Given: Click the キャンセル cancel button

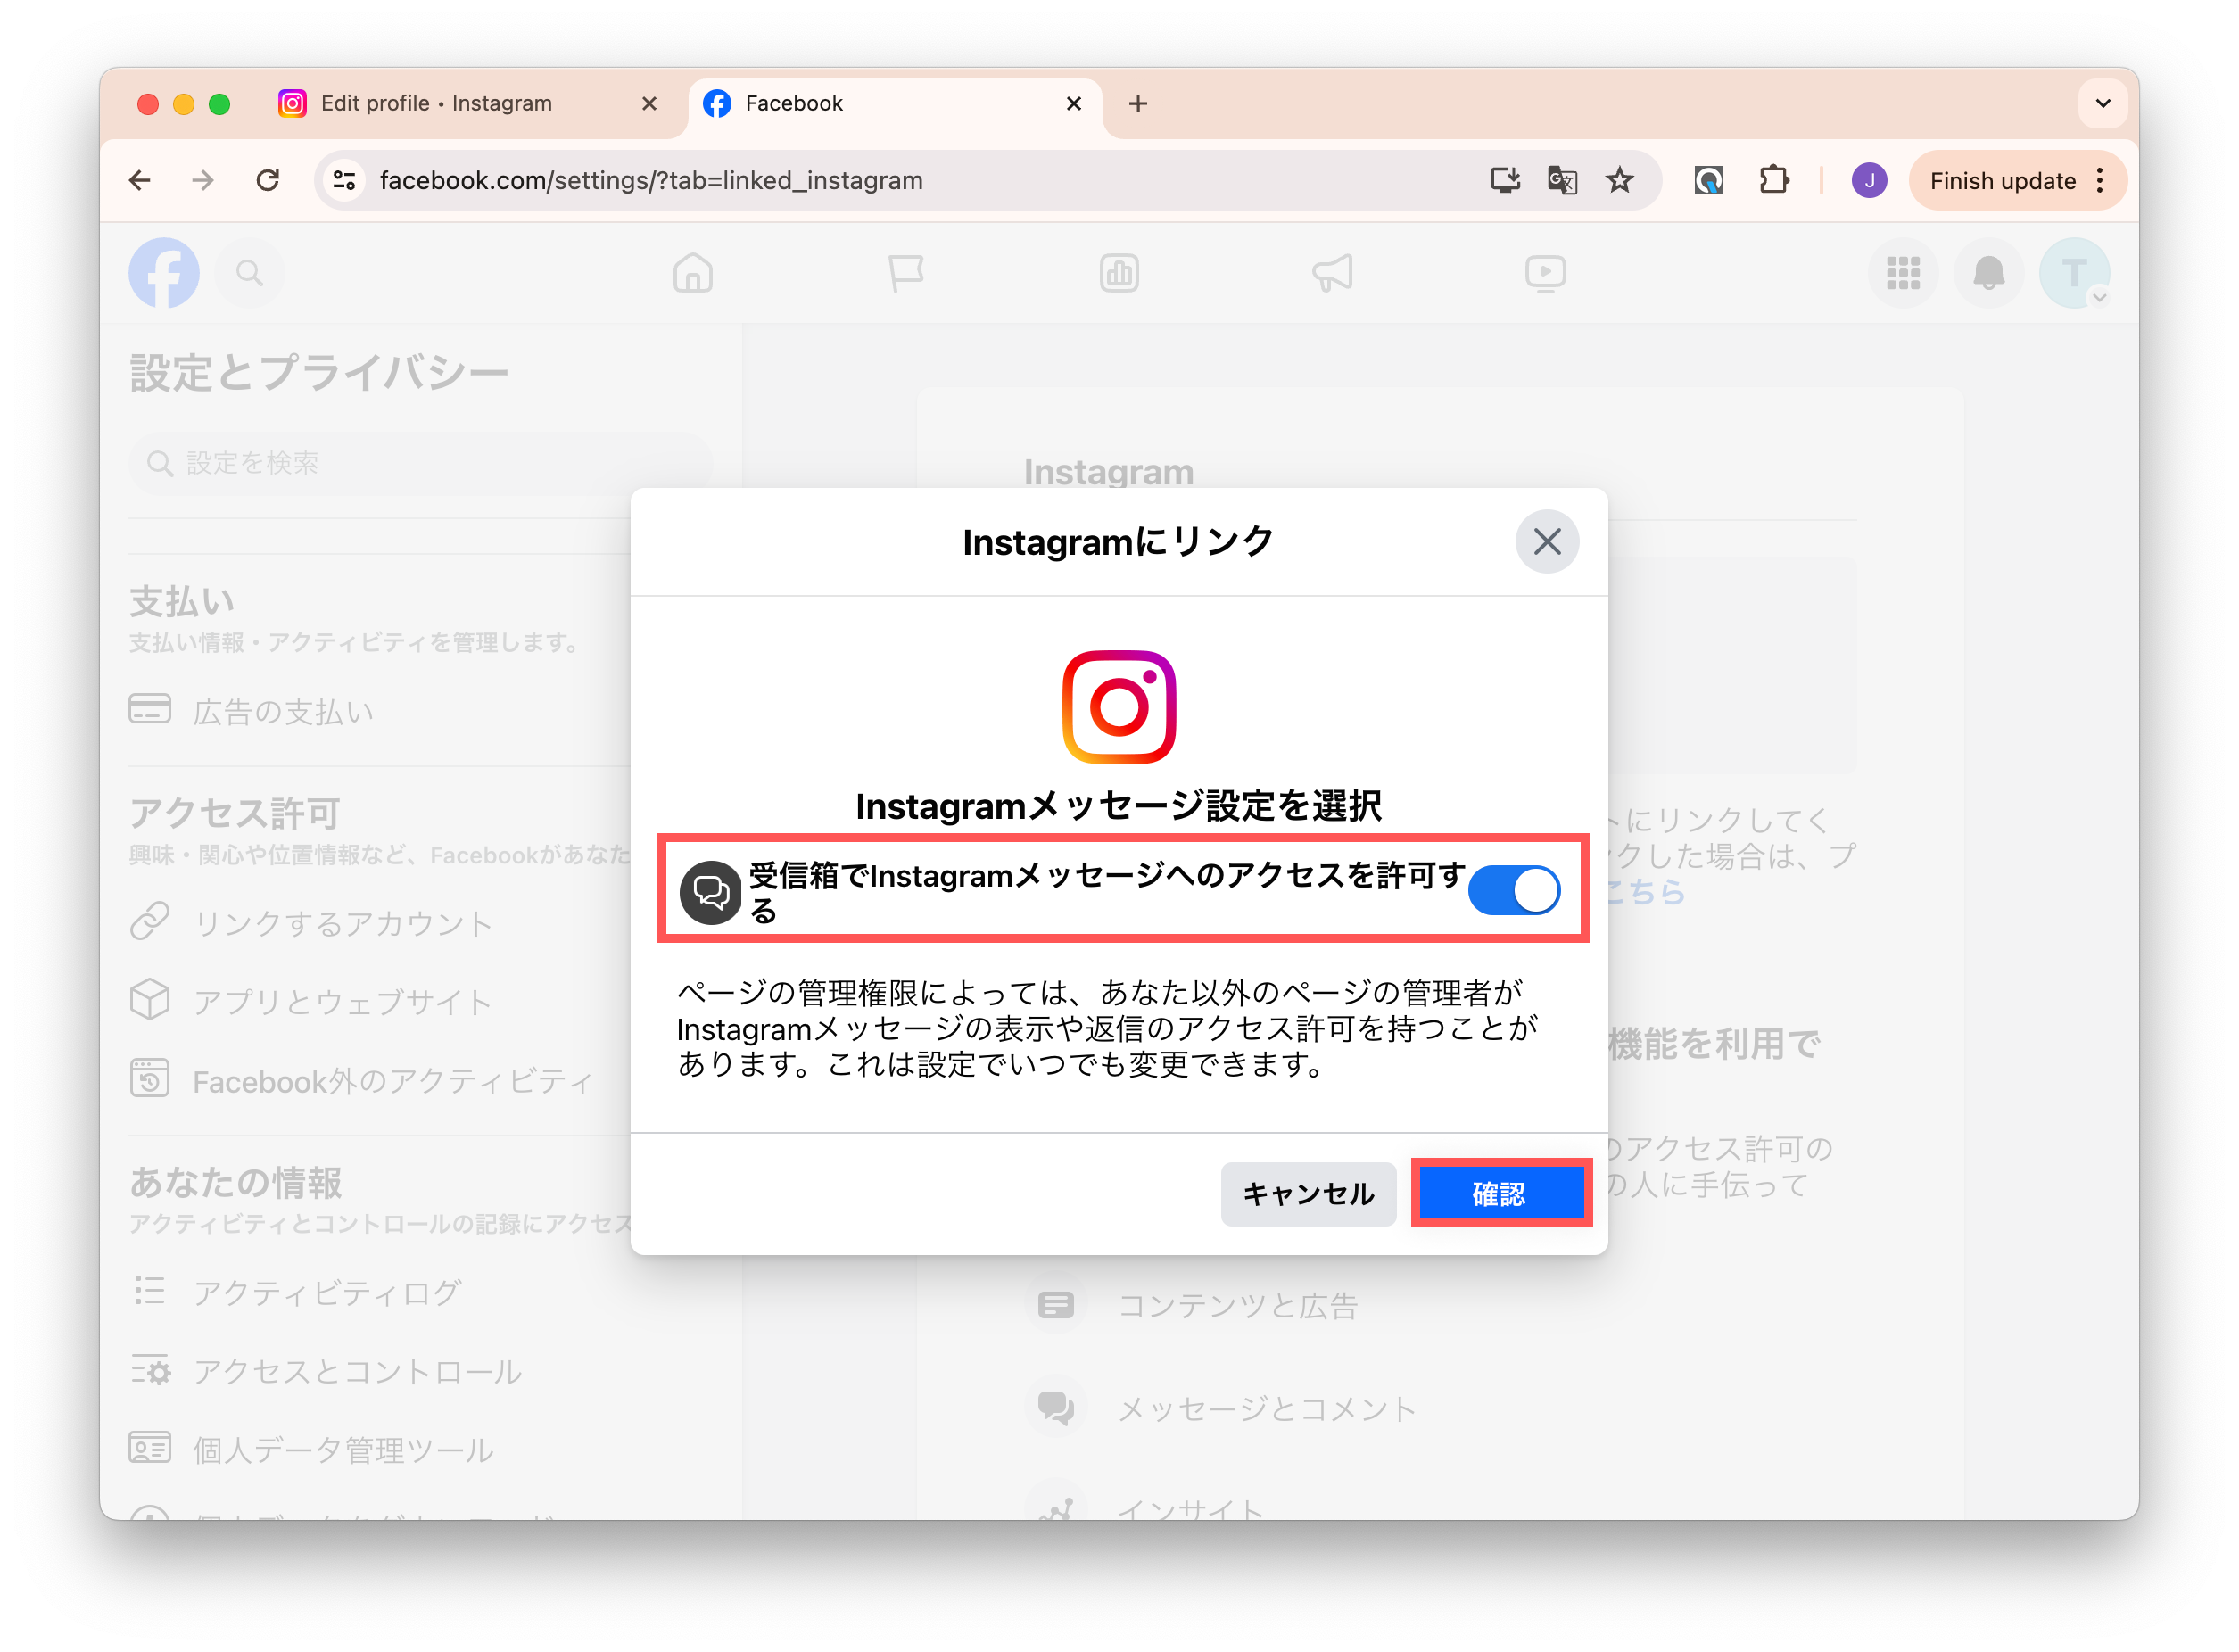Looking at the screenshot, I should click(x=1308, y=1193).
